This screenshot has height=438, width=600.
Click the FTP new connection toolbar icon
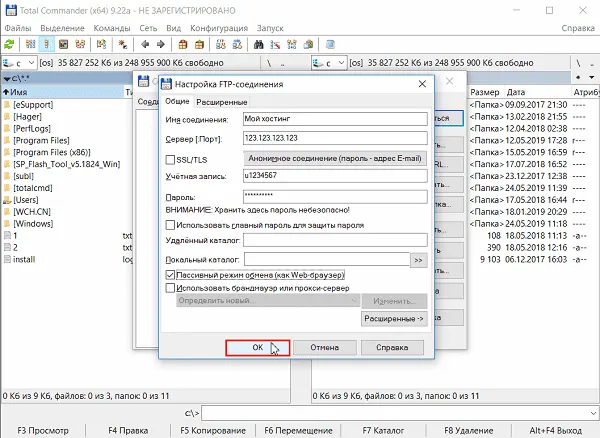(x=237, y=44)
